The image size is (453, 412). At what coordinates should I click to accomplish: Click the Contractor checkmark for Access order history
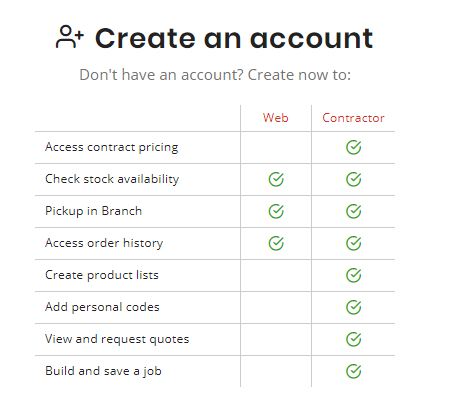coord(353,243)
